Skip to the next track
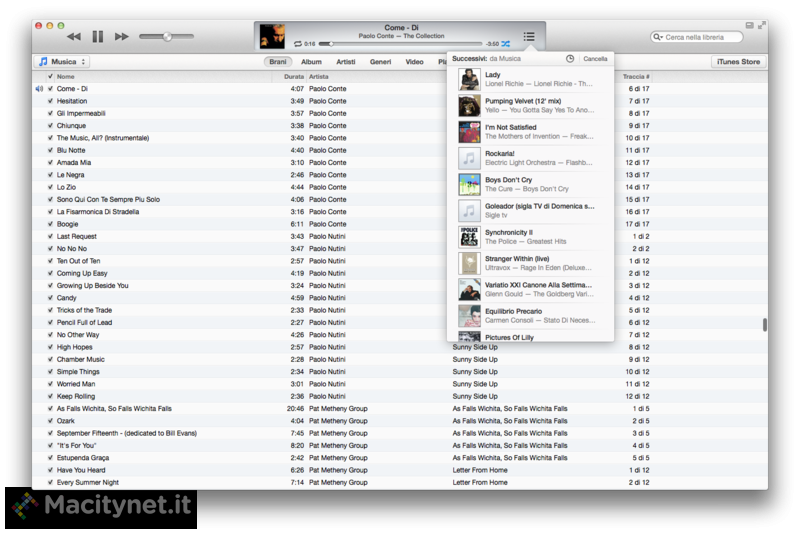800x534 pixels. (x=121, y=37)
